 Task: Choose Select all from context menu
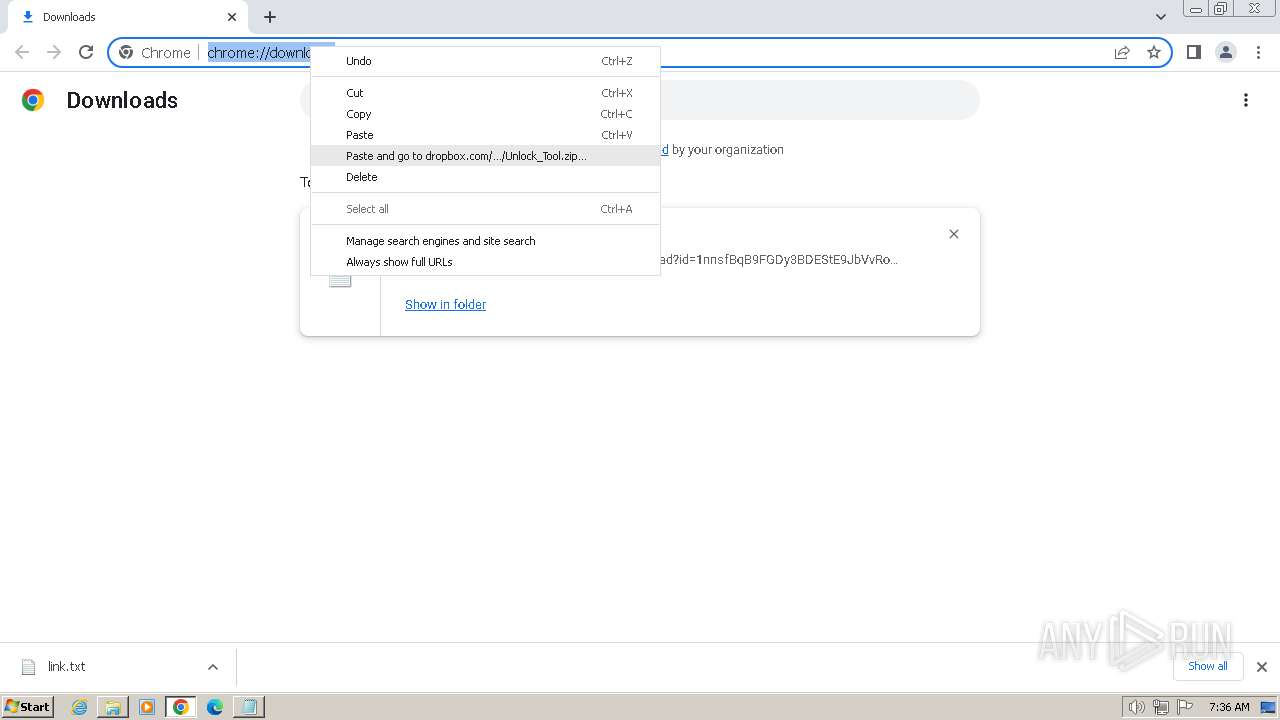click(485, 209)
